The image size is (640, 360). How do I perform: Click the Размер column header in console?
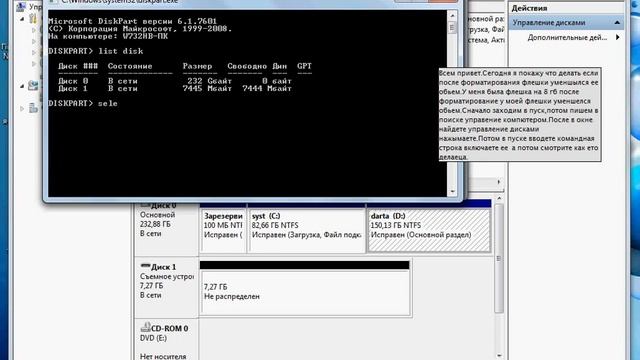point(197,66)
